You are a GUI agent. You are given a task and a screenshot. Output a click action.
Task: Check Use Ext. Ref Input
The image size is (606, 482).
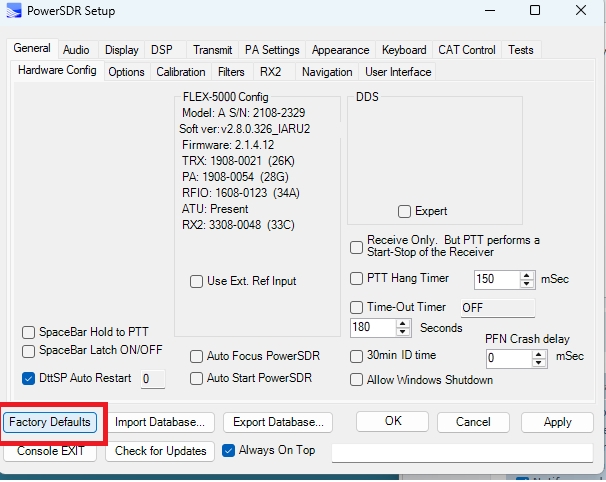tap(196, 281)
